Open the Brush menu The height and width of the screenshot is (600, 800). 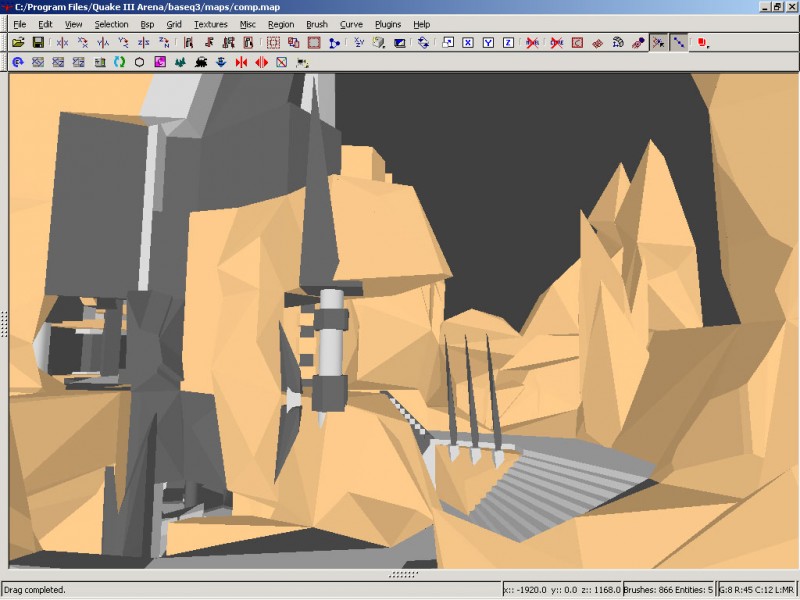(317, 24)
